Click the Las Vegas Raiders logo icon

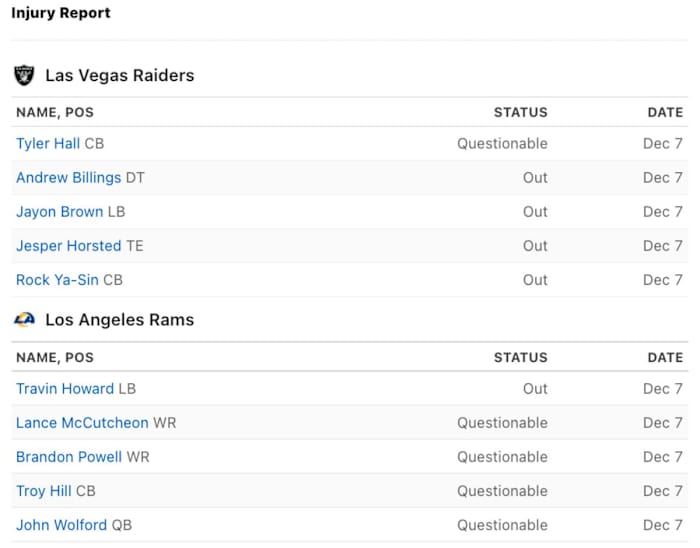click(24, 75)
